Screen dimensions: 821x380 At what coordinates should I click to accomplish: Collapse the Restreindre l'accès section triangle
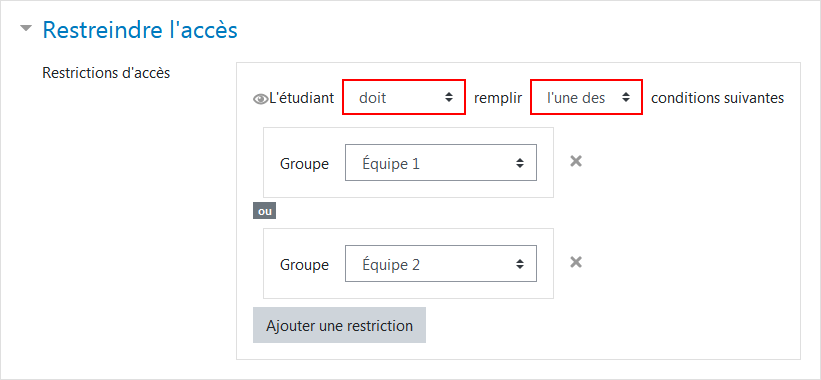[26, 29]
